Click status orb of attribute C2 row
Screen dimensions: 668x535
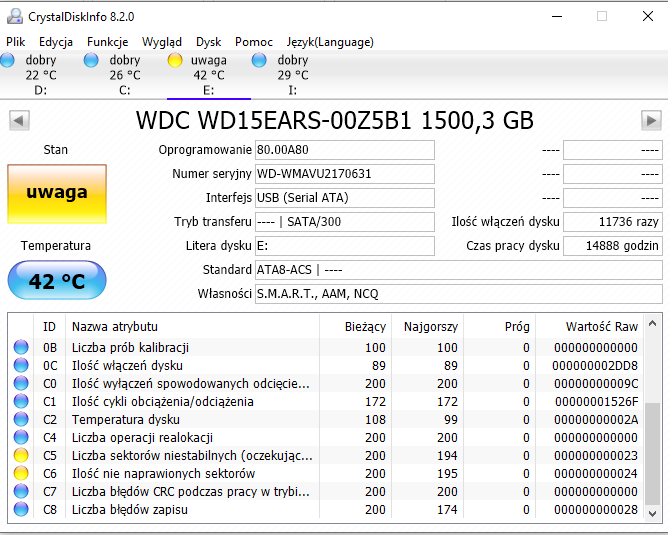pyautogui.click(x=21, y=419)
